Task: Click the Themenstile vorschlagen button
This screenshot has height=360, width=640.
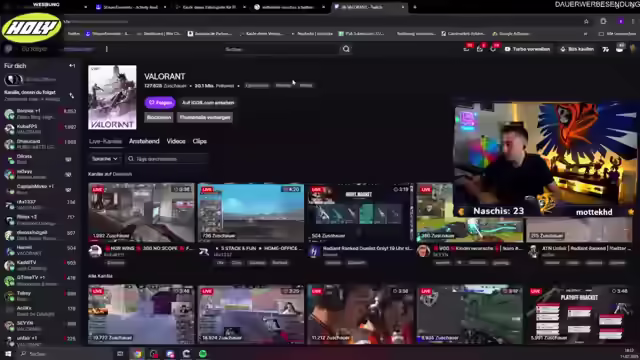Action: [x=205, y=118]
